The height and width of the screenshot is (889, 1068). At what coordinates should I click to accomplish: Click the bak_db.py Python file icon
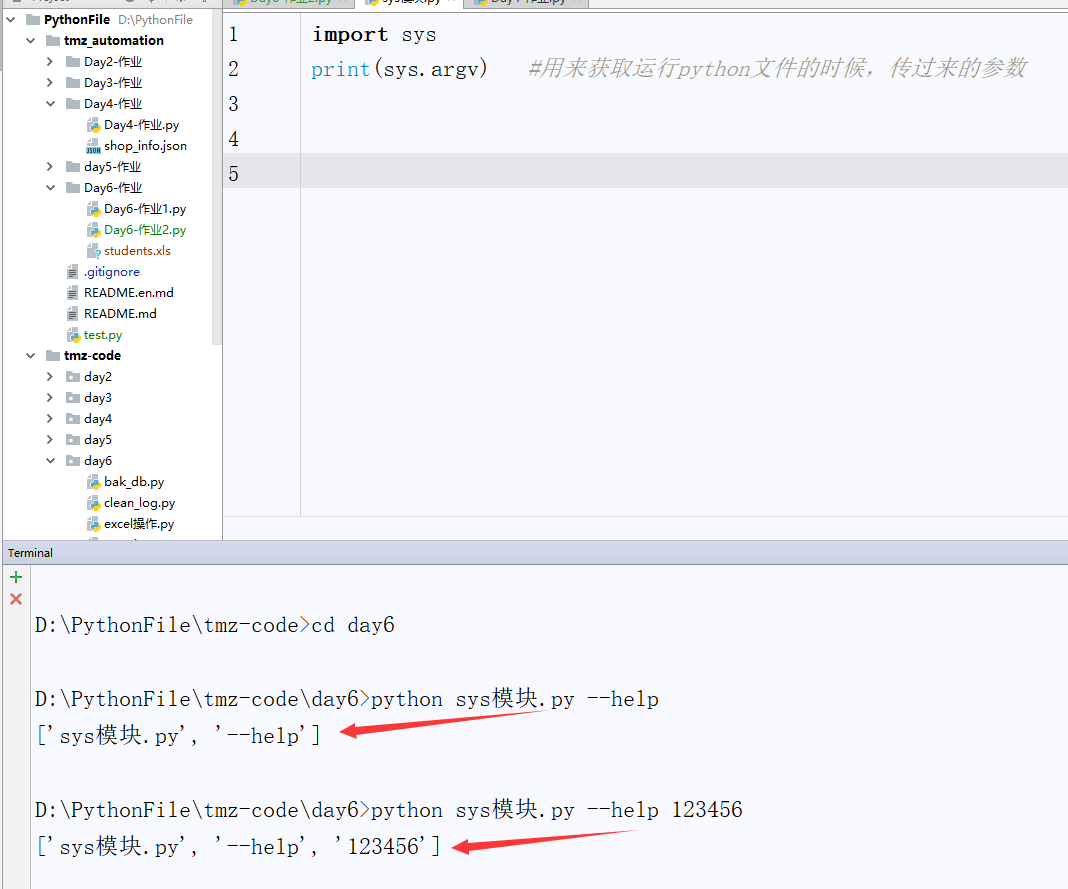(x=93, y=482)
